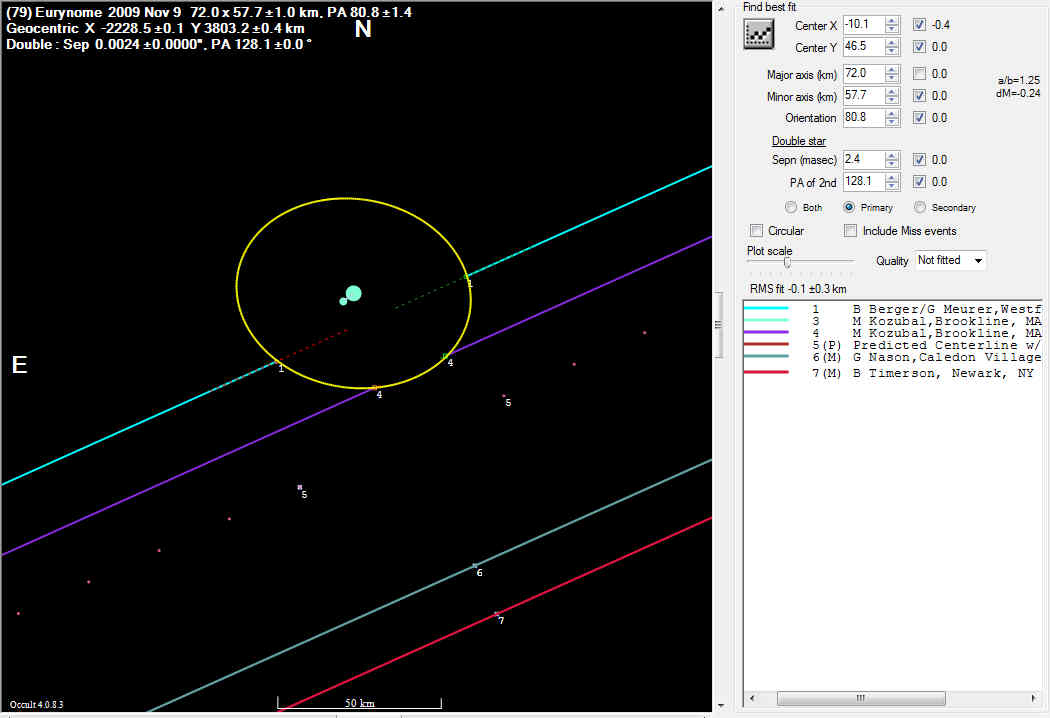Click chord marker 7 on the red line
Image resolution: width=1050 pixels, height=718 pixels.
pyautogui.click(x=496, y=614)
